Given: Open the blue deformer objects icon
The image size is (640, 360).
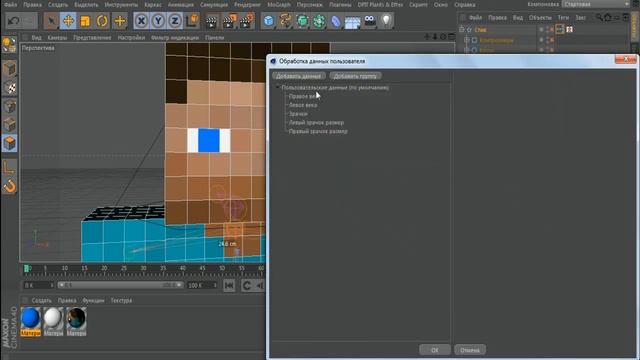Looking at the screenshot, I should click(x=336, y=21).
